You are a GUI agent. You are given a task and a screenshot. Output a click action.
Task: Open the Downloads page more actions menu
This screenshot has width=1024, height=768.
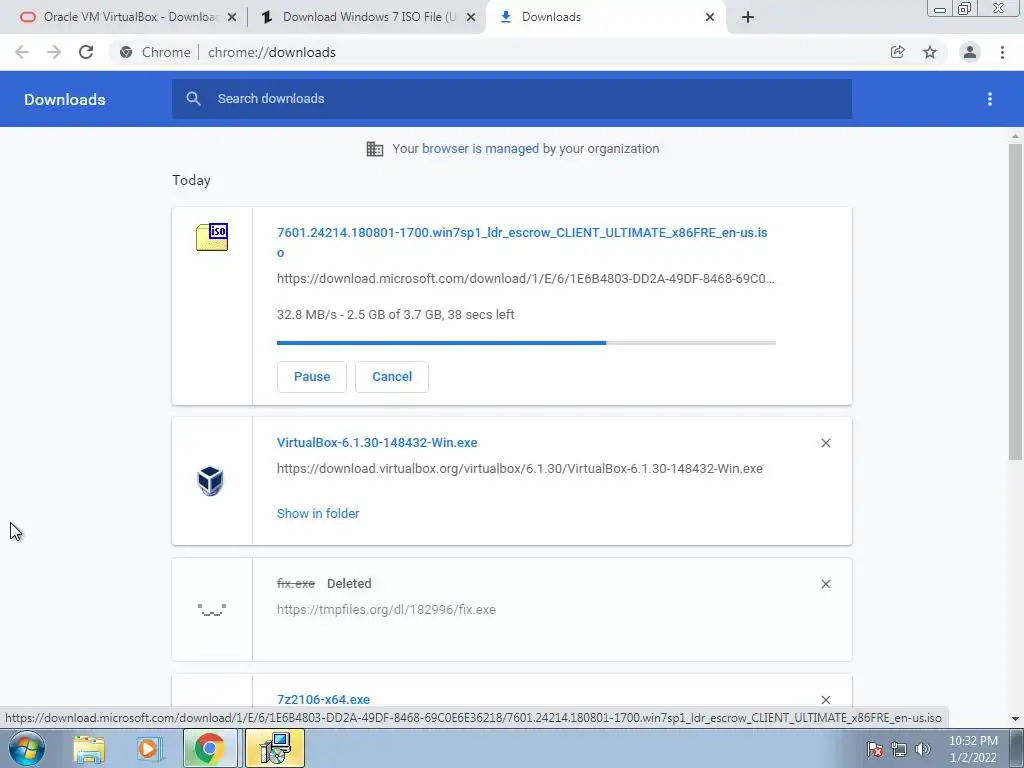(x=990, y=99)
